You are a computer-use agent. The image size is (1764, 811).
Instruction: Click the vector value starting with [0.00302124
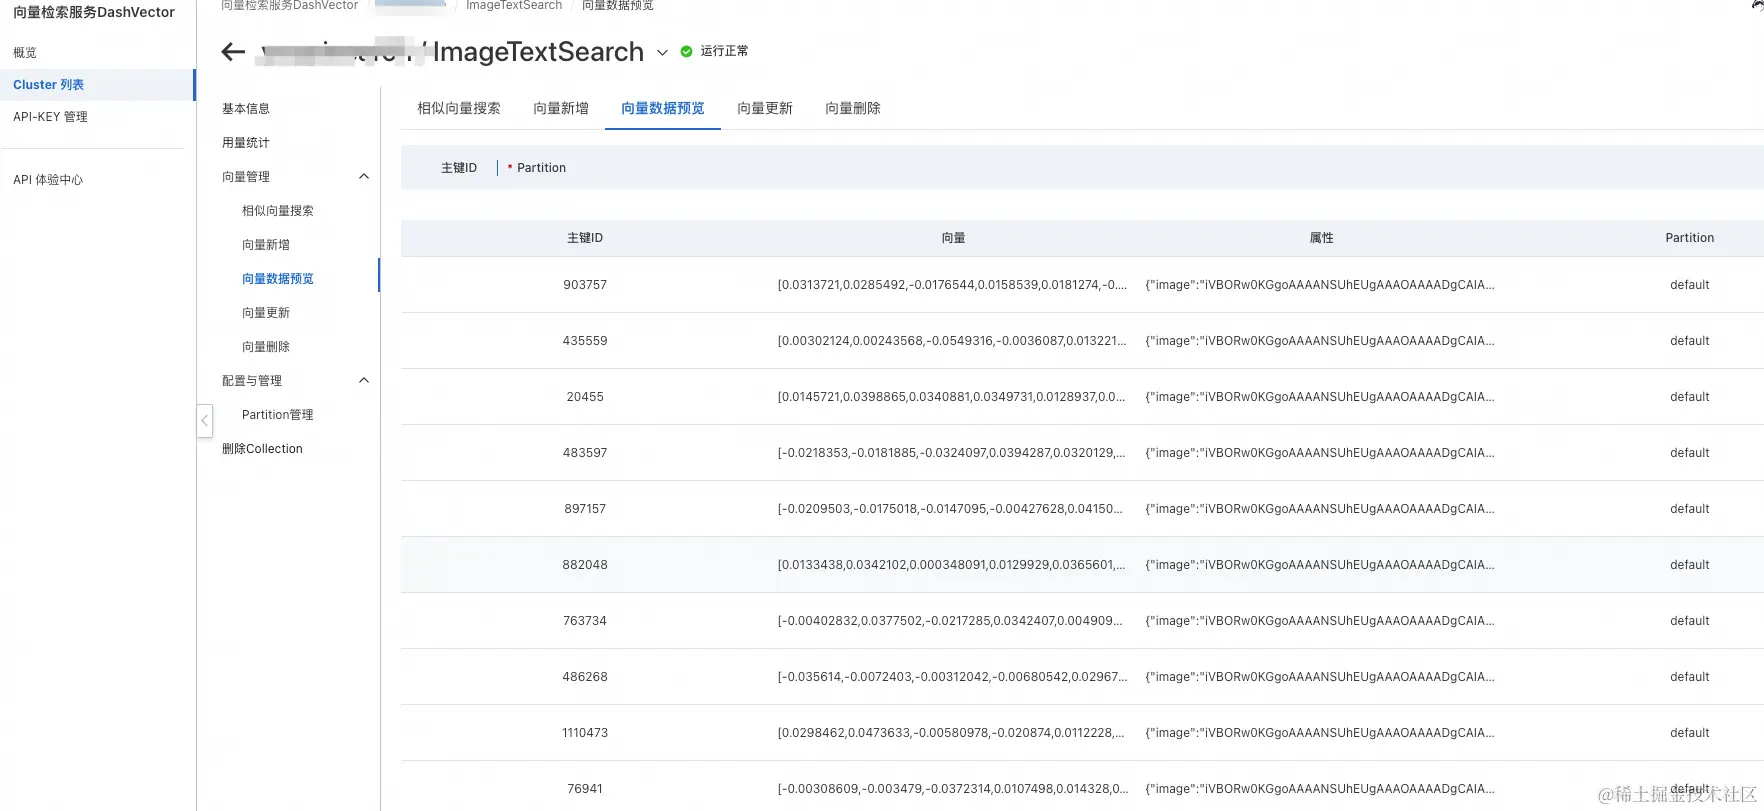[x=952, y=341]
